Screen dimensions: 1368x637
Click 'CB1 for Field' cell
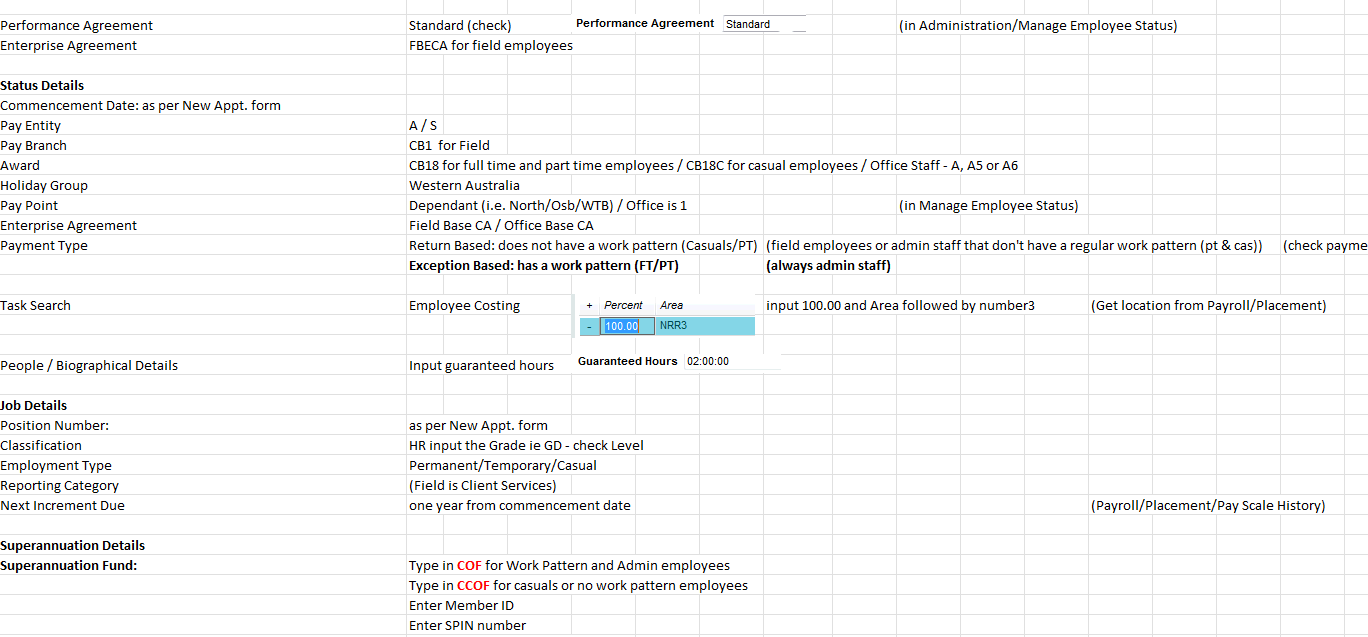449,145
